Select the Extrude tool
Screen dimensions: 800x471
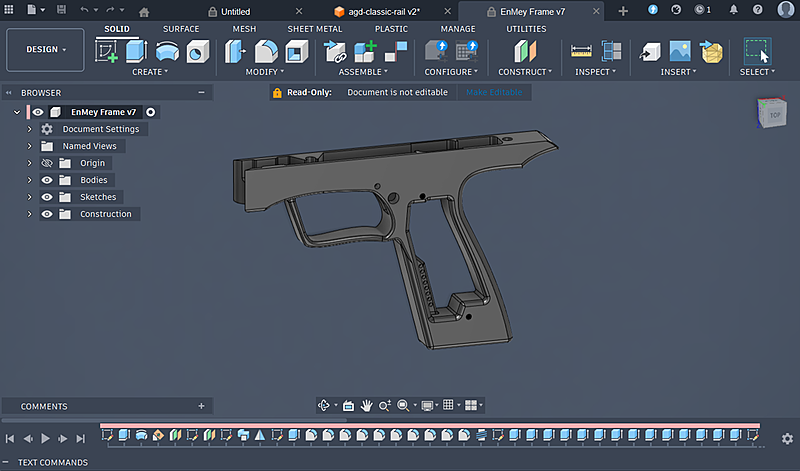(136, 52)
